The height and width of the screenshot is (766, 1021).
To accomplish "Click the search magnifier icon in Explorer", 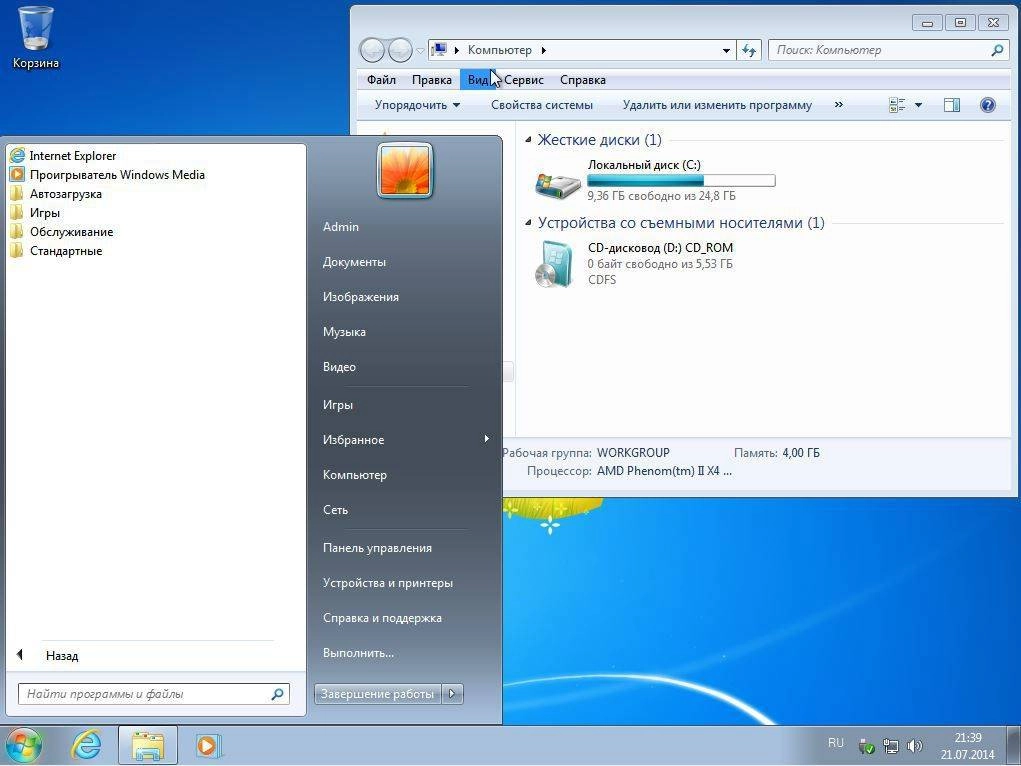I will click(997, 50).
